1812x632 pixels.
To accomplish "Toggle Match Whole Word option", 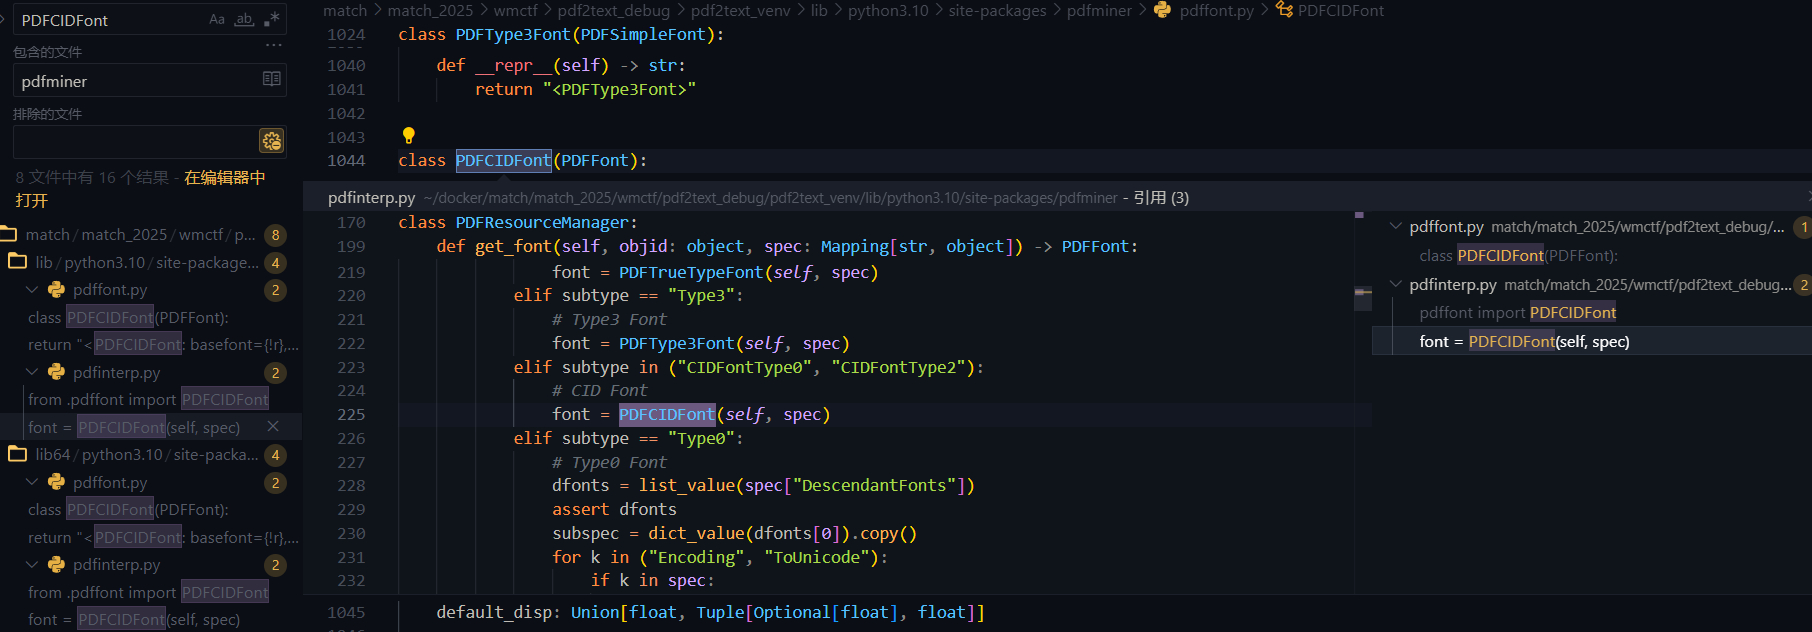I will tap(244, 19).
